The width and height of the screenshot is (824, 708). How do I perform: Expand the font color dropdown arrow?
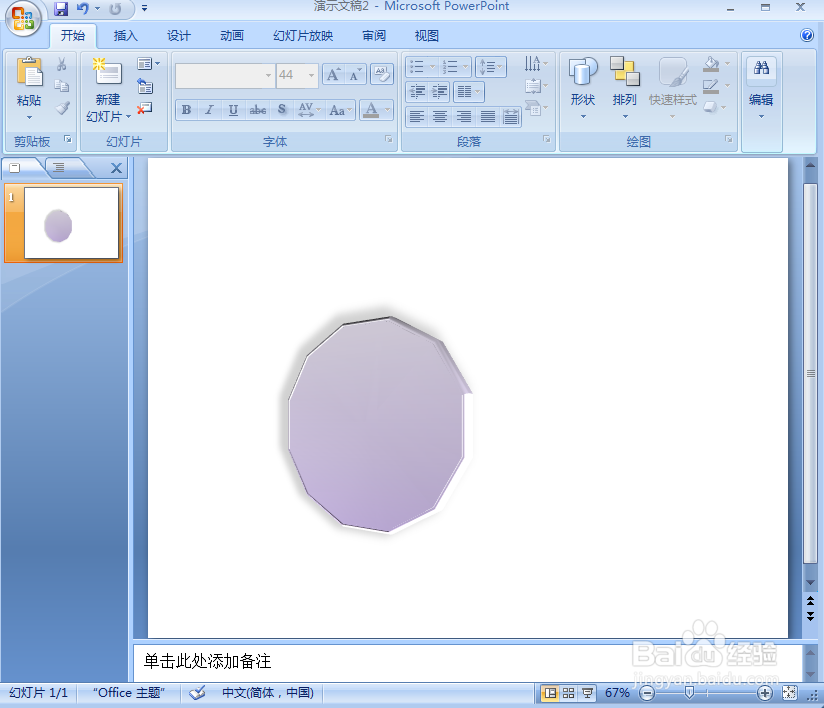point(388,110)
